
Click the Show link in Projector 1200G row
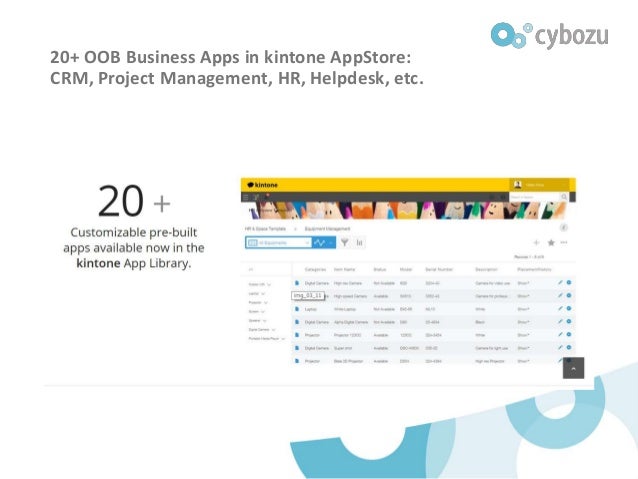523,335
